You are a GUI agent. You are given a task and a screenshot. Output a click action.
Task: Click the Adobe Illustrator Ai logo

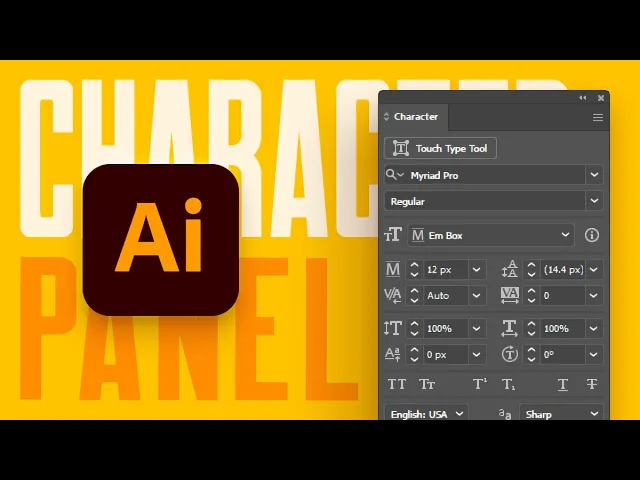tap(161, 240)
